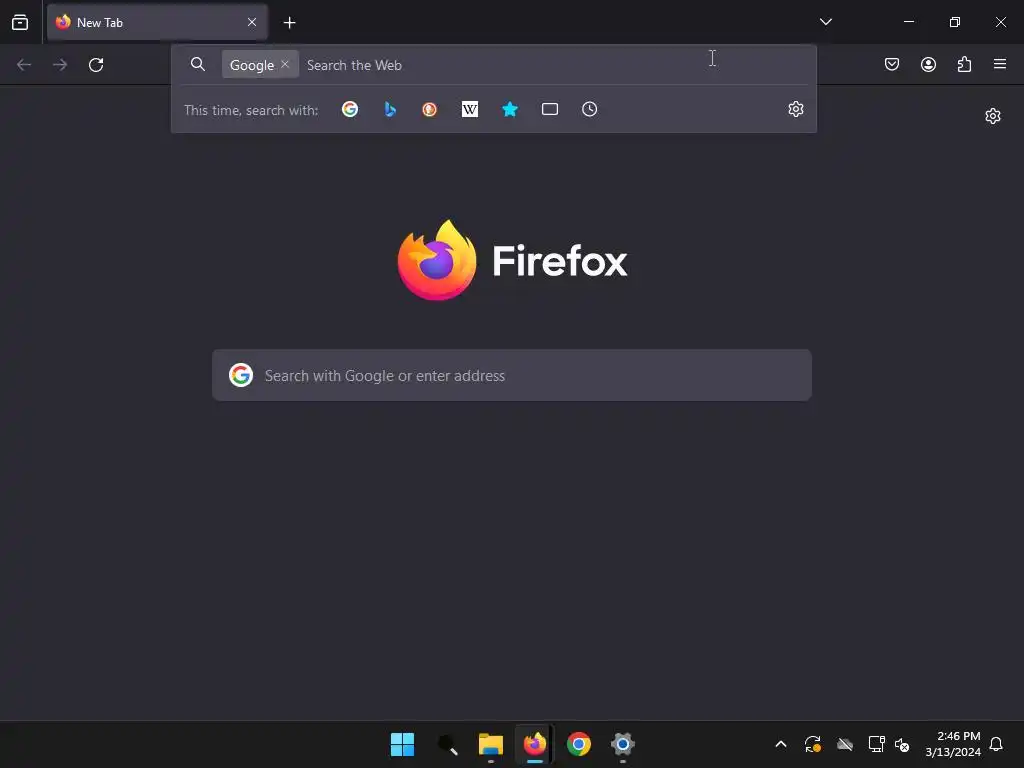Go forward one page

60,65
